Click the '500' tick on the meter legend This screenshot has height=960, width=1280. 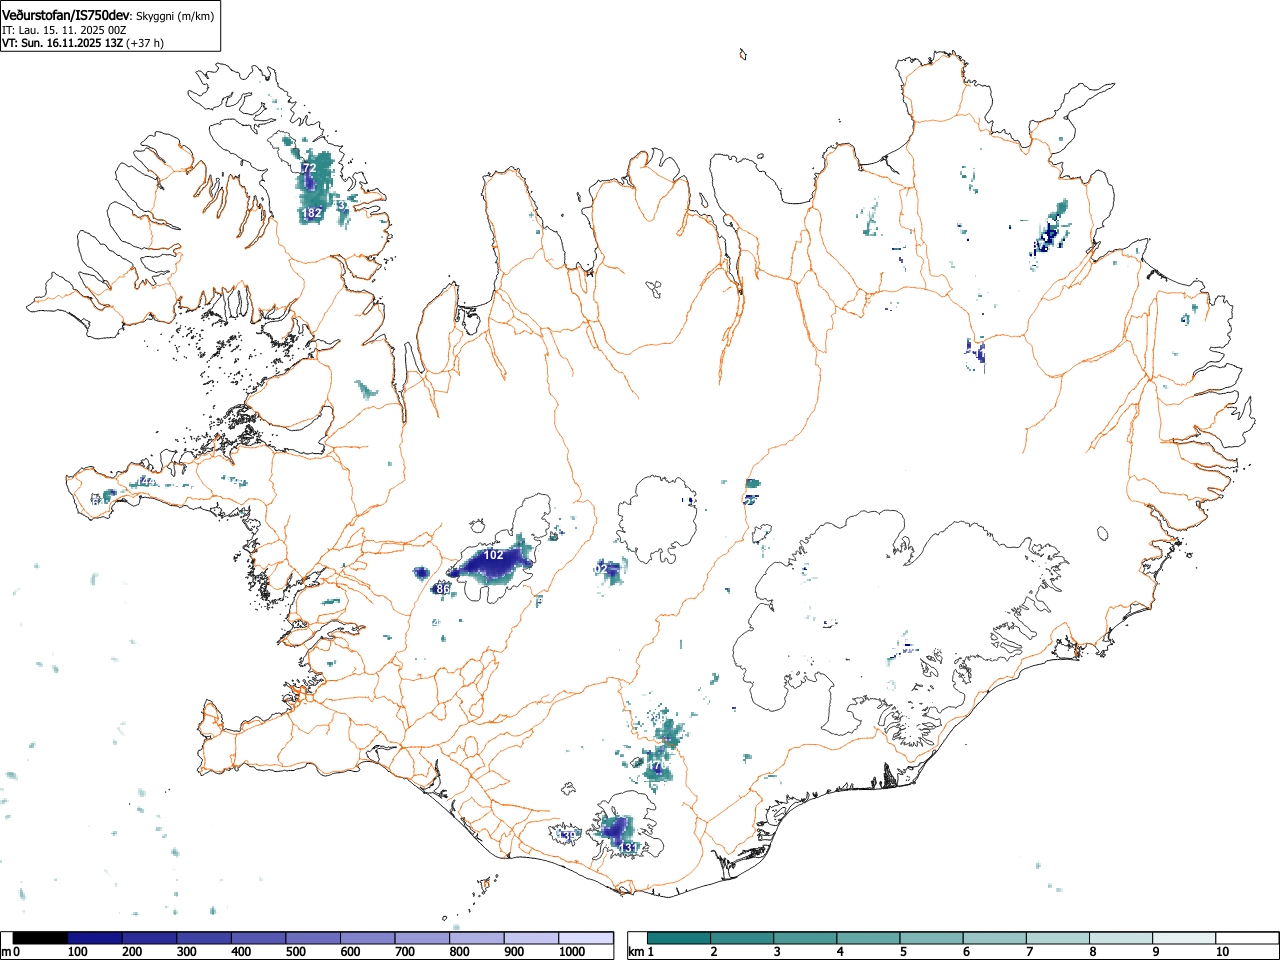tap(295, 952)
